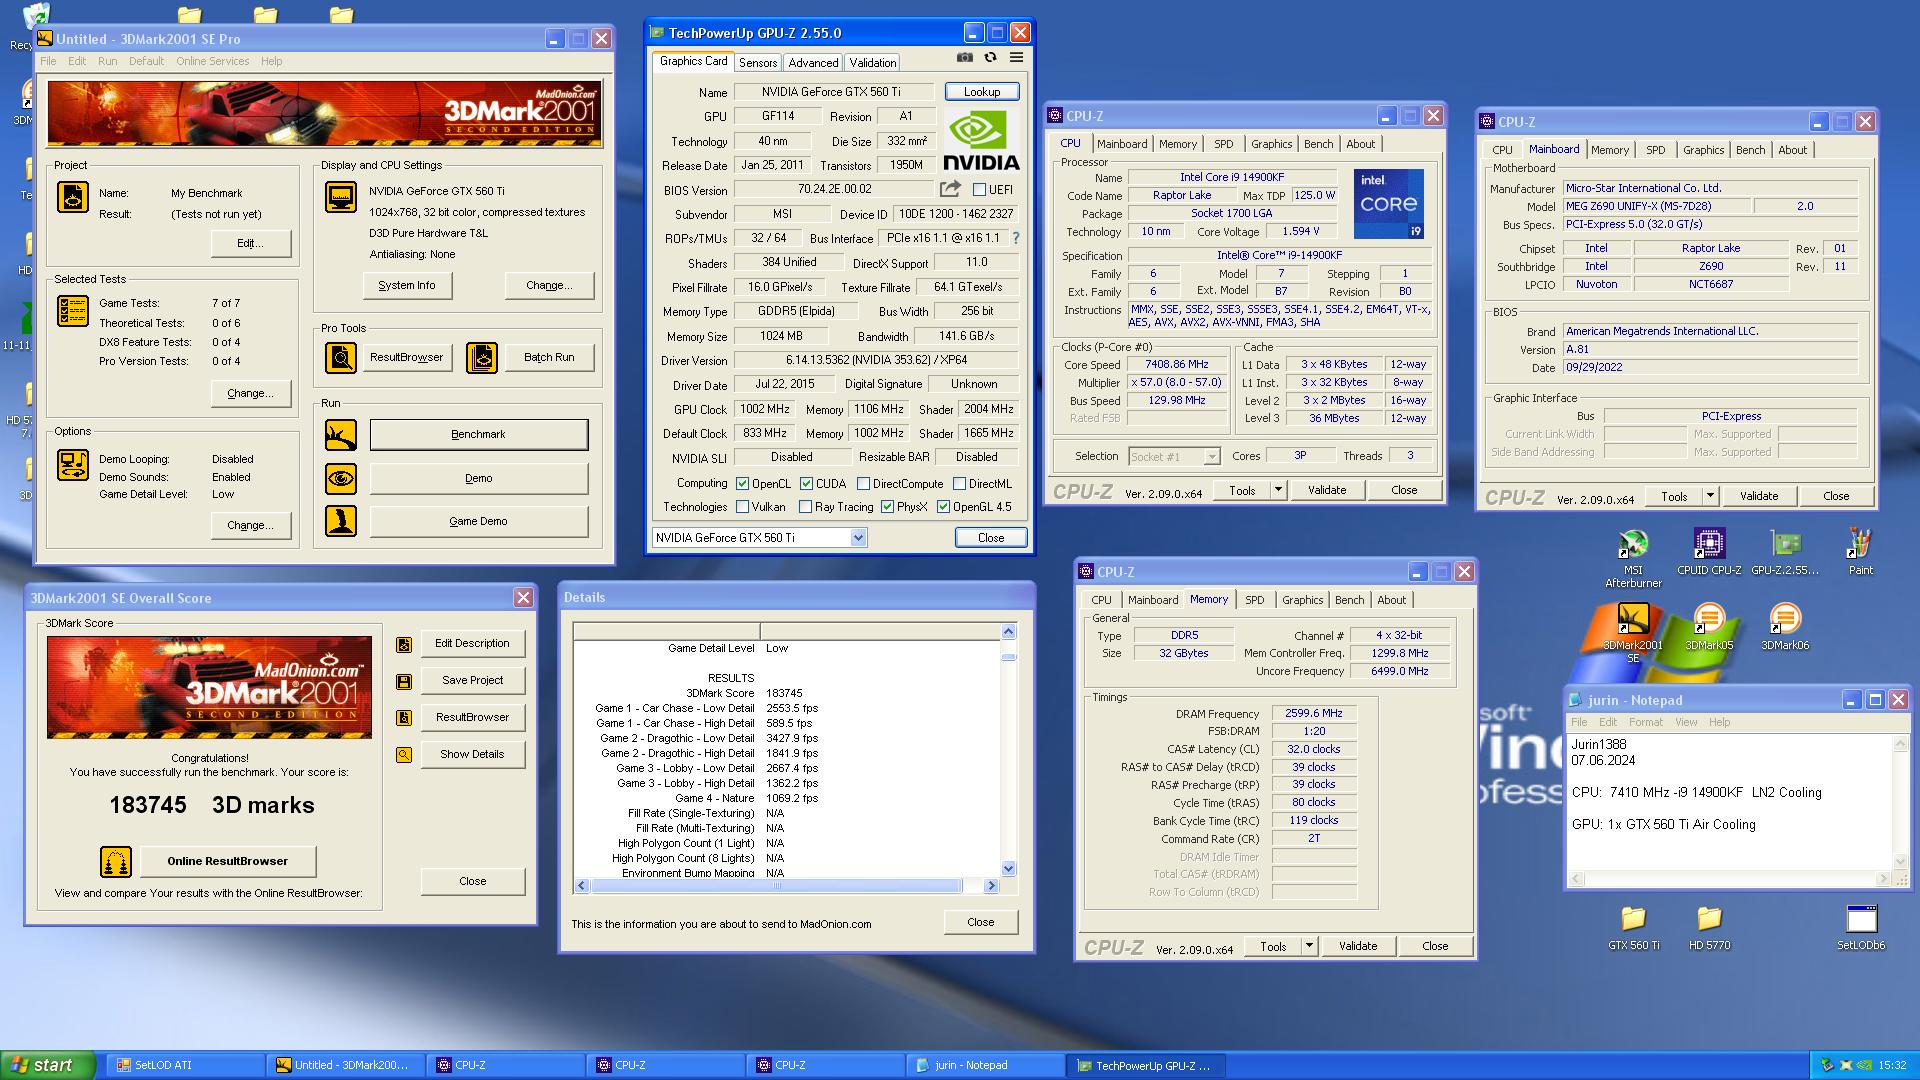The height and width of the screenshot is (1080, 1920).
Task: Click Details horizontal scrollbar thumb
Action: (776, 886)
